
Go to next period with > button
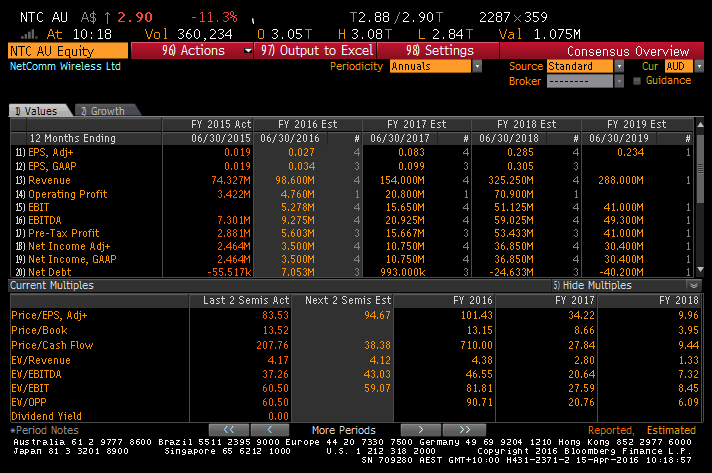point(420,429)
